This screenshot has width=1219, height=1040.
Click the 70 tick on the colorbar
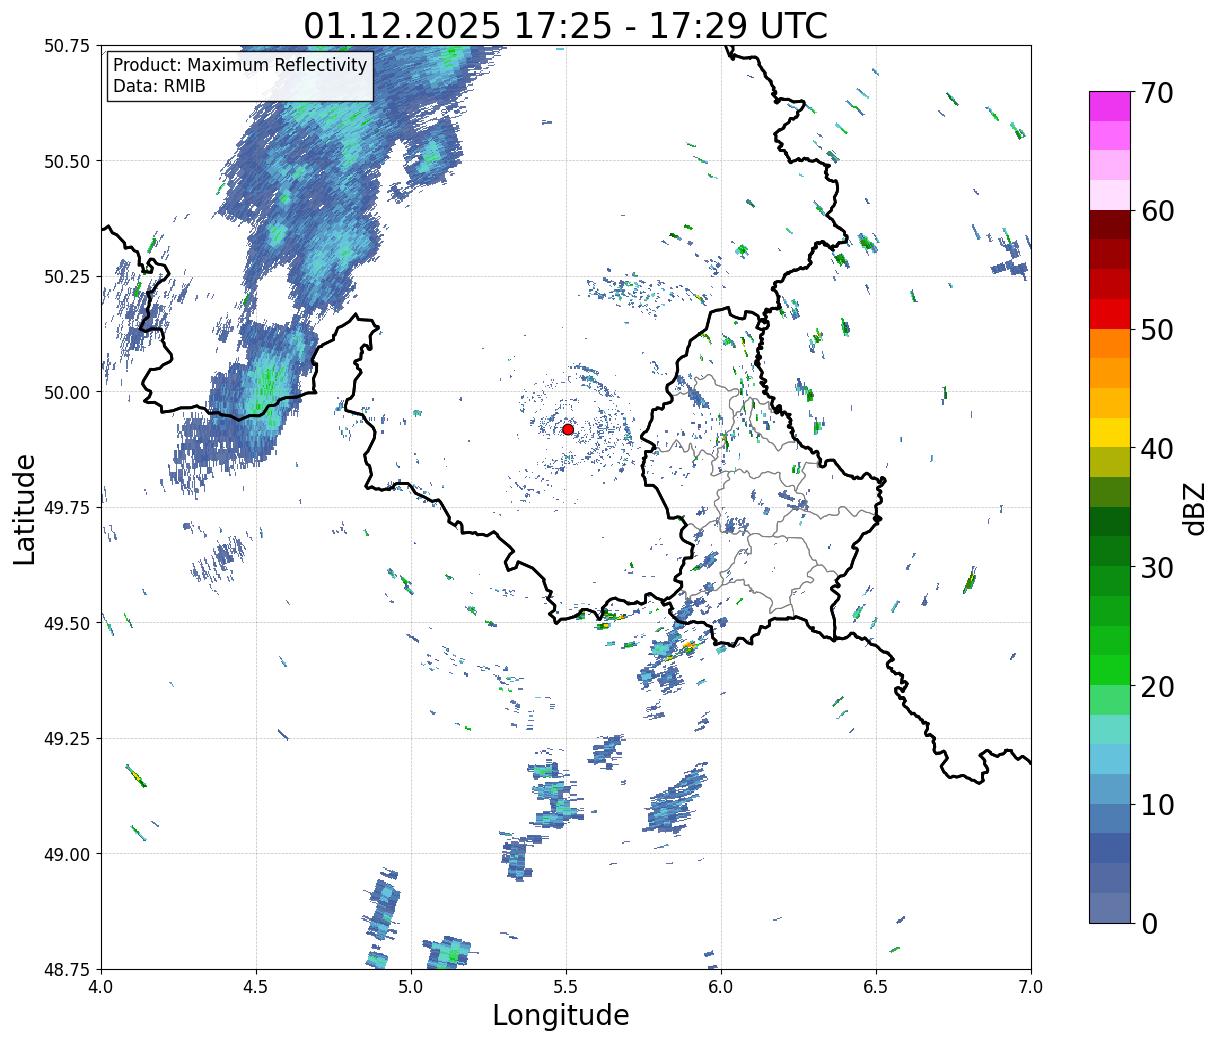(x=1156, y=93)
